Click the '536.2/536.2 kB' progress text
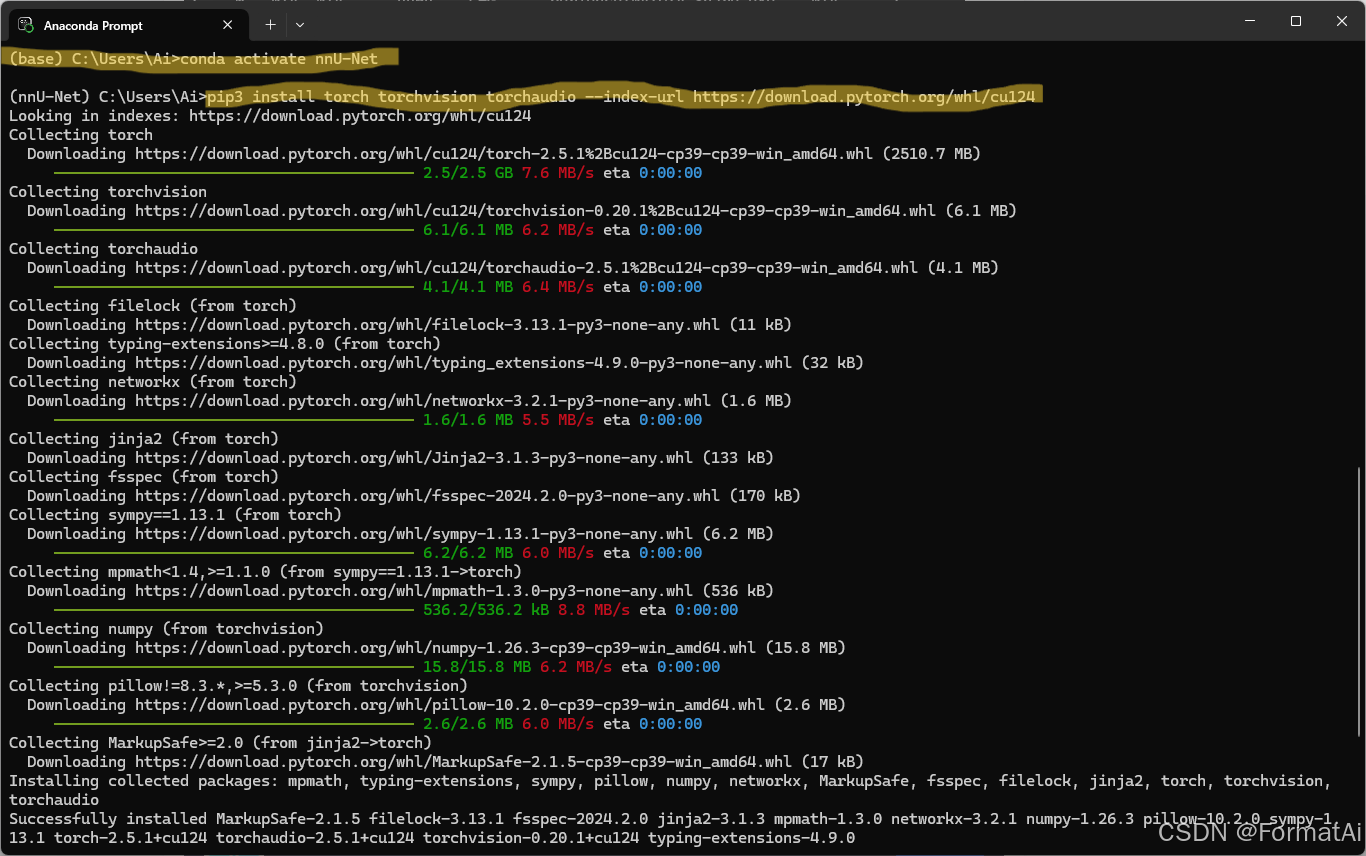The height and width of the screenshot is (856, 1366). click(486, 610)
